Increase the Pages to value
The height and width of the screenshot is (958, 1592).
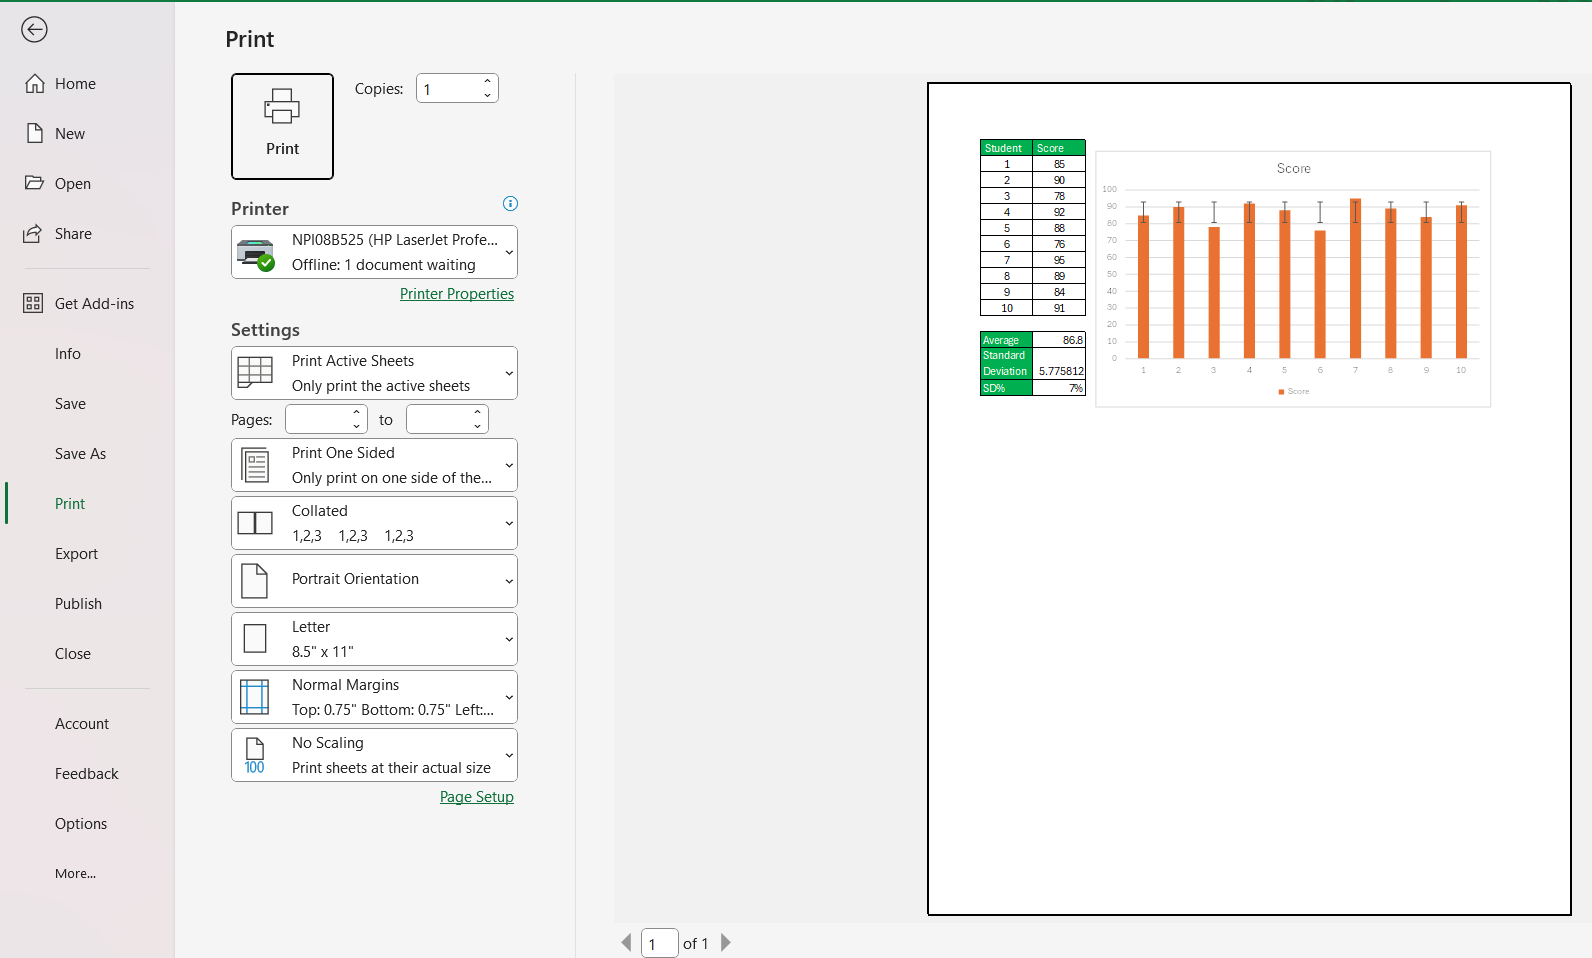click(x=477, y=412)
